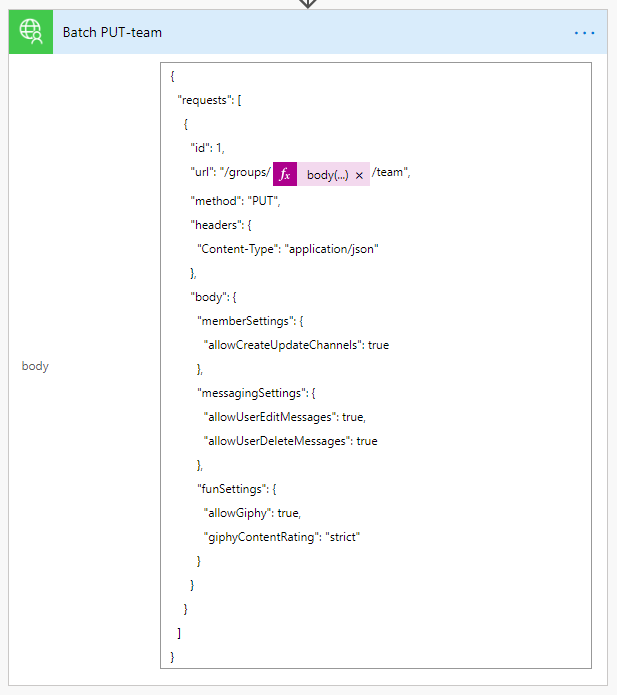Click the closing ] bracket line
This screenshot has width=617, height=695.
pos(179,633)
